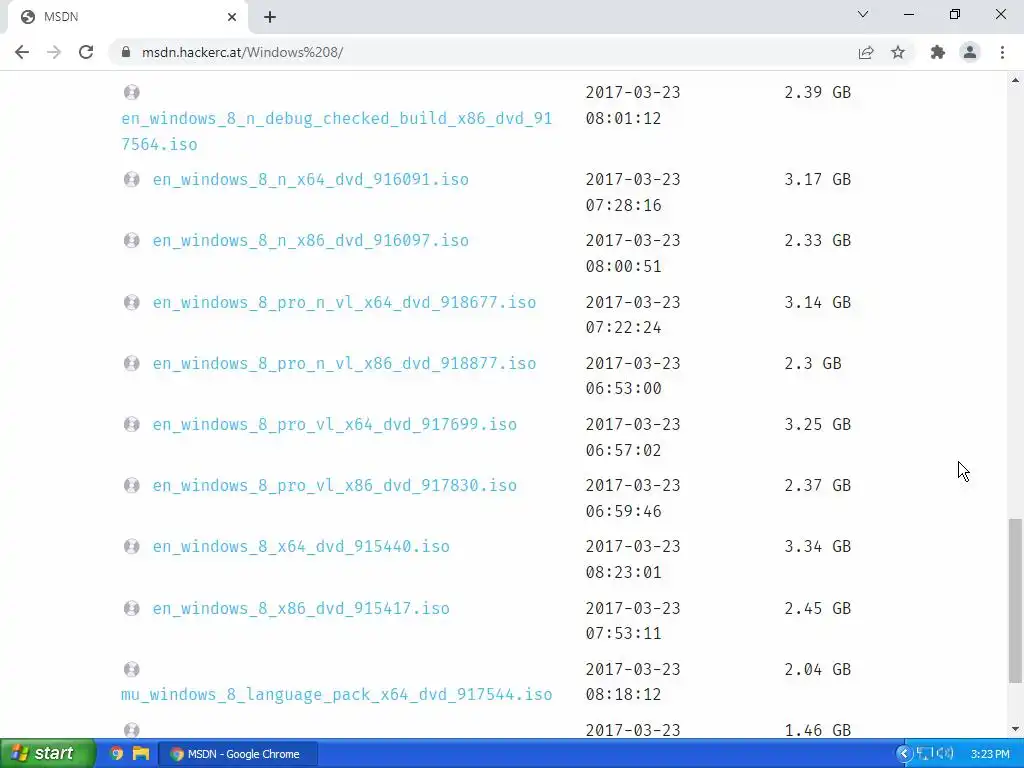Click the file icon beside en_windows_8_pro_vl_x86 iso
The image size is (1024, 768).
131,485
